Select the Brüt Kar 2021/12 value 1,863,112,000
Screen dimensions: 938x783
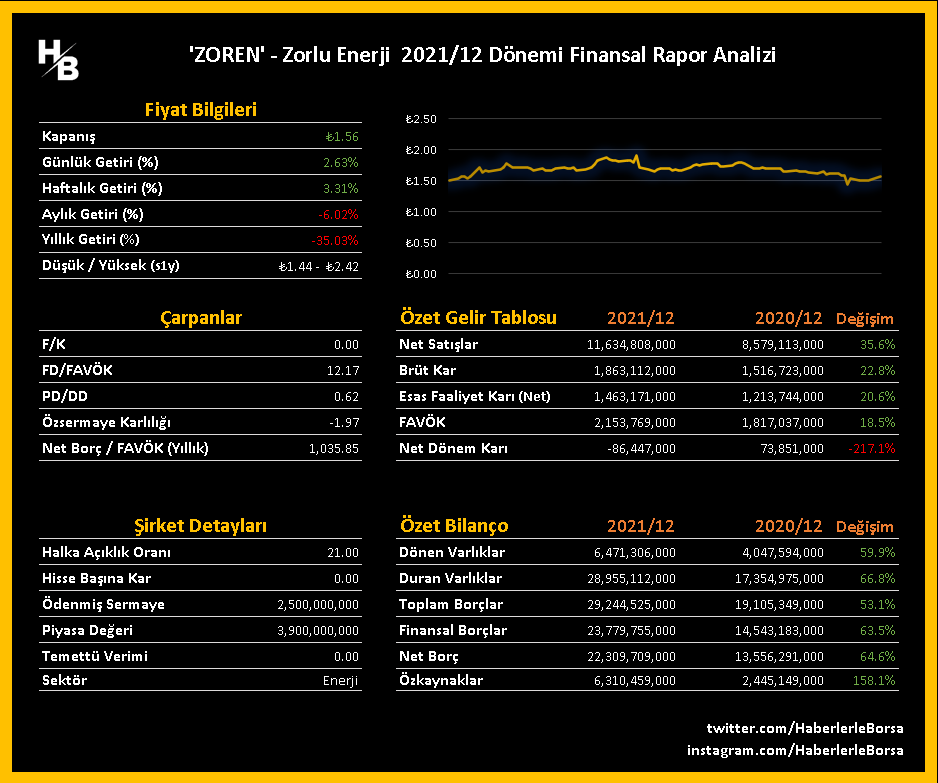[635, 371]
